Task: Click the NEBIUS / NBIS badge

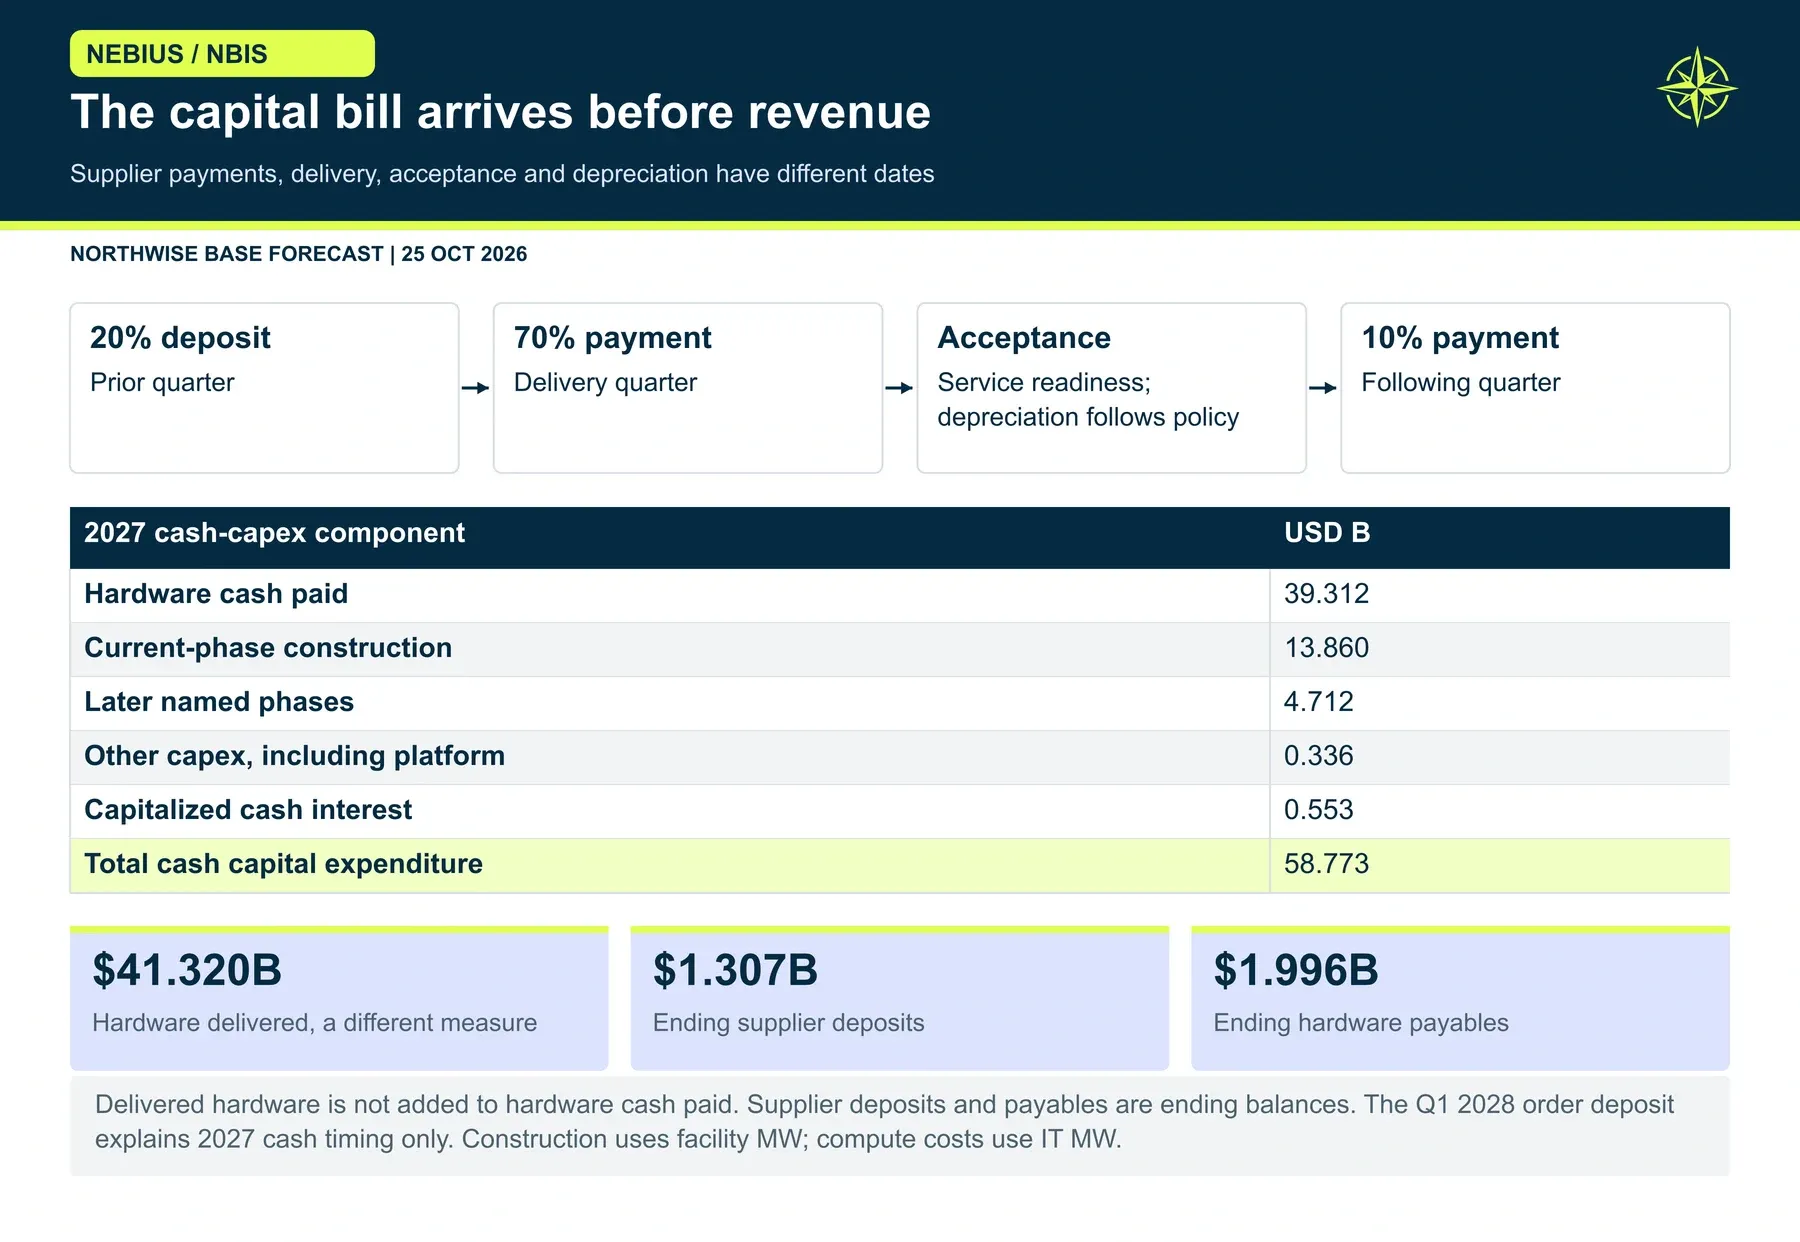Action: pos(222,54)
